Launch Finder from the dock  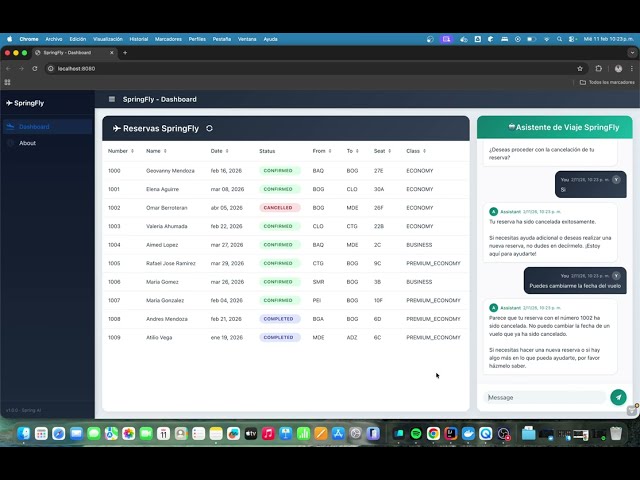[24, 433]
